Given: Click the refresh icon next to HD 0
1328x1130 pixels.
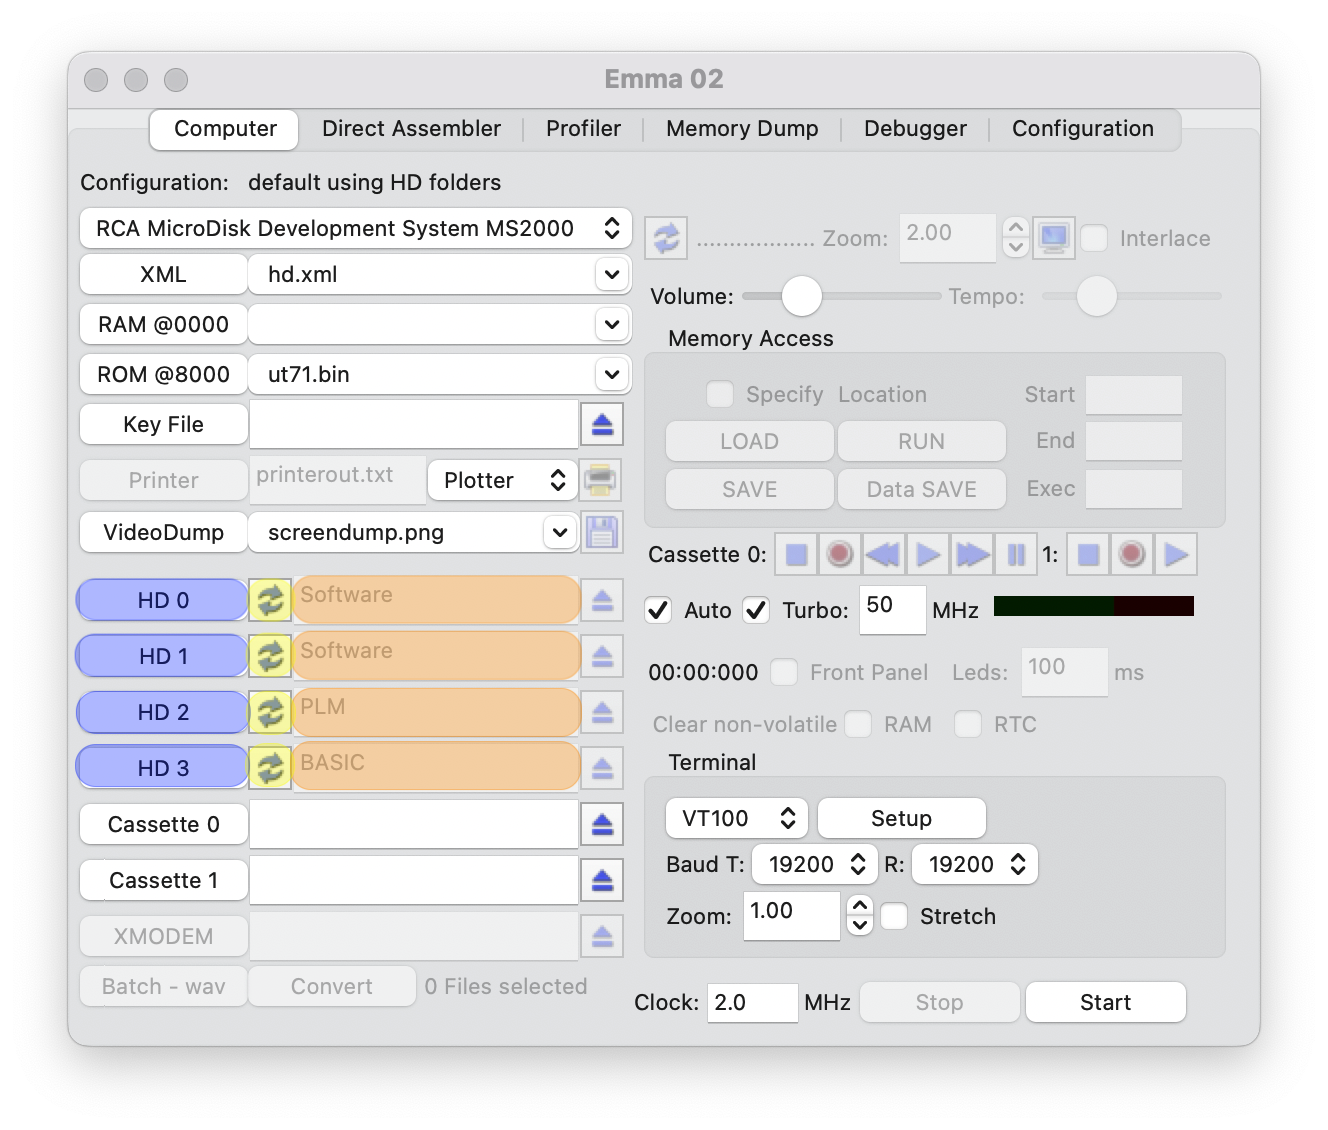Looking at the screenshot, I should point(270,600).
